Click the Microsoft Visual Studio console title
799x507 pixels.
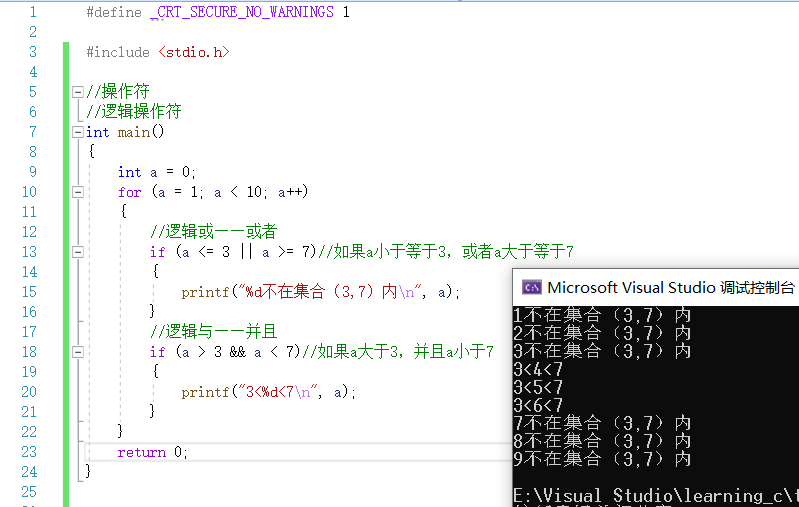click(671, 287)
